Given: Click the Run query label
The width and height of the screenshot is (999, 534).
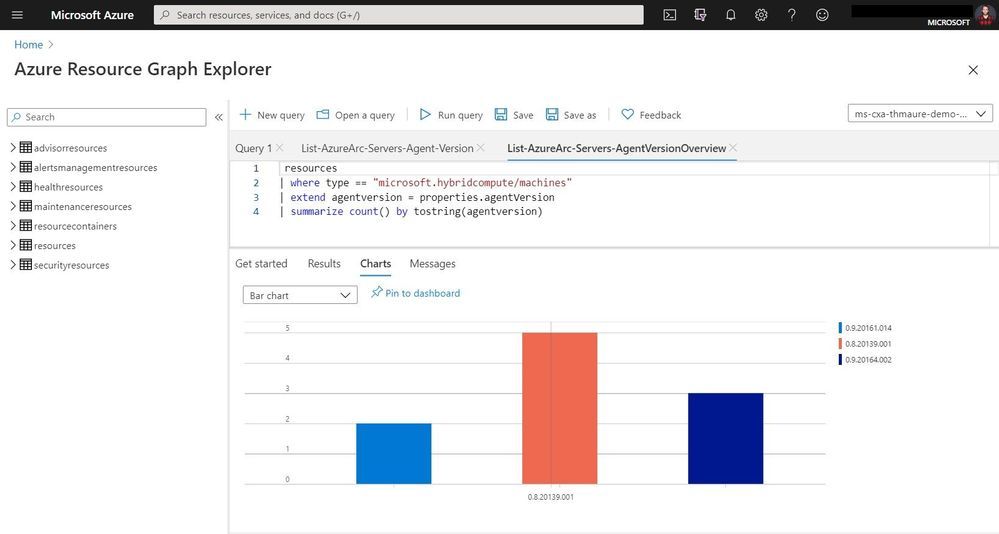Looking at the screenshot, I should point(460,115).
